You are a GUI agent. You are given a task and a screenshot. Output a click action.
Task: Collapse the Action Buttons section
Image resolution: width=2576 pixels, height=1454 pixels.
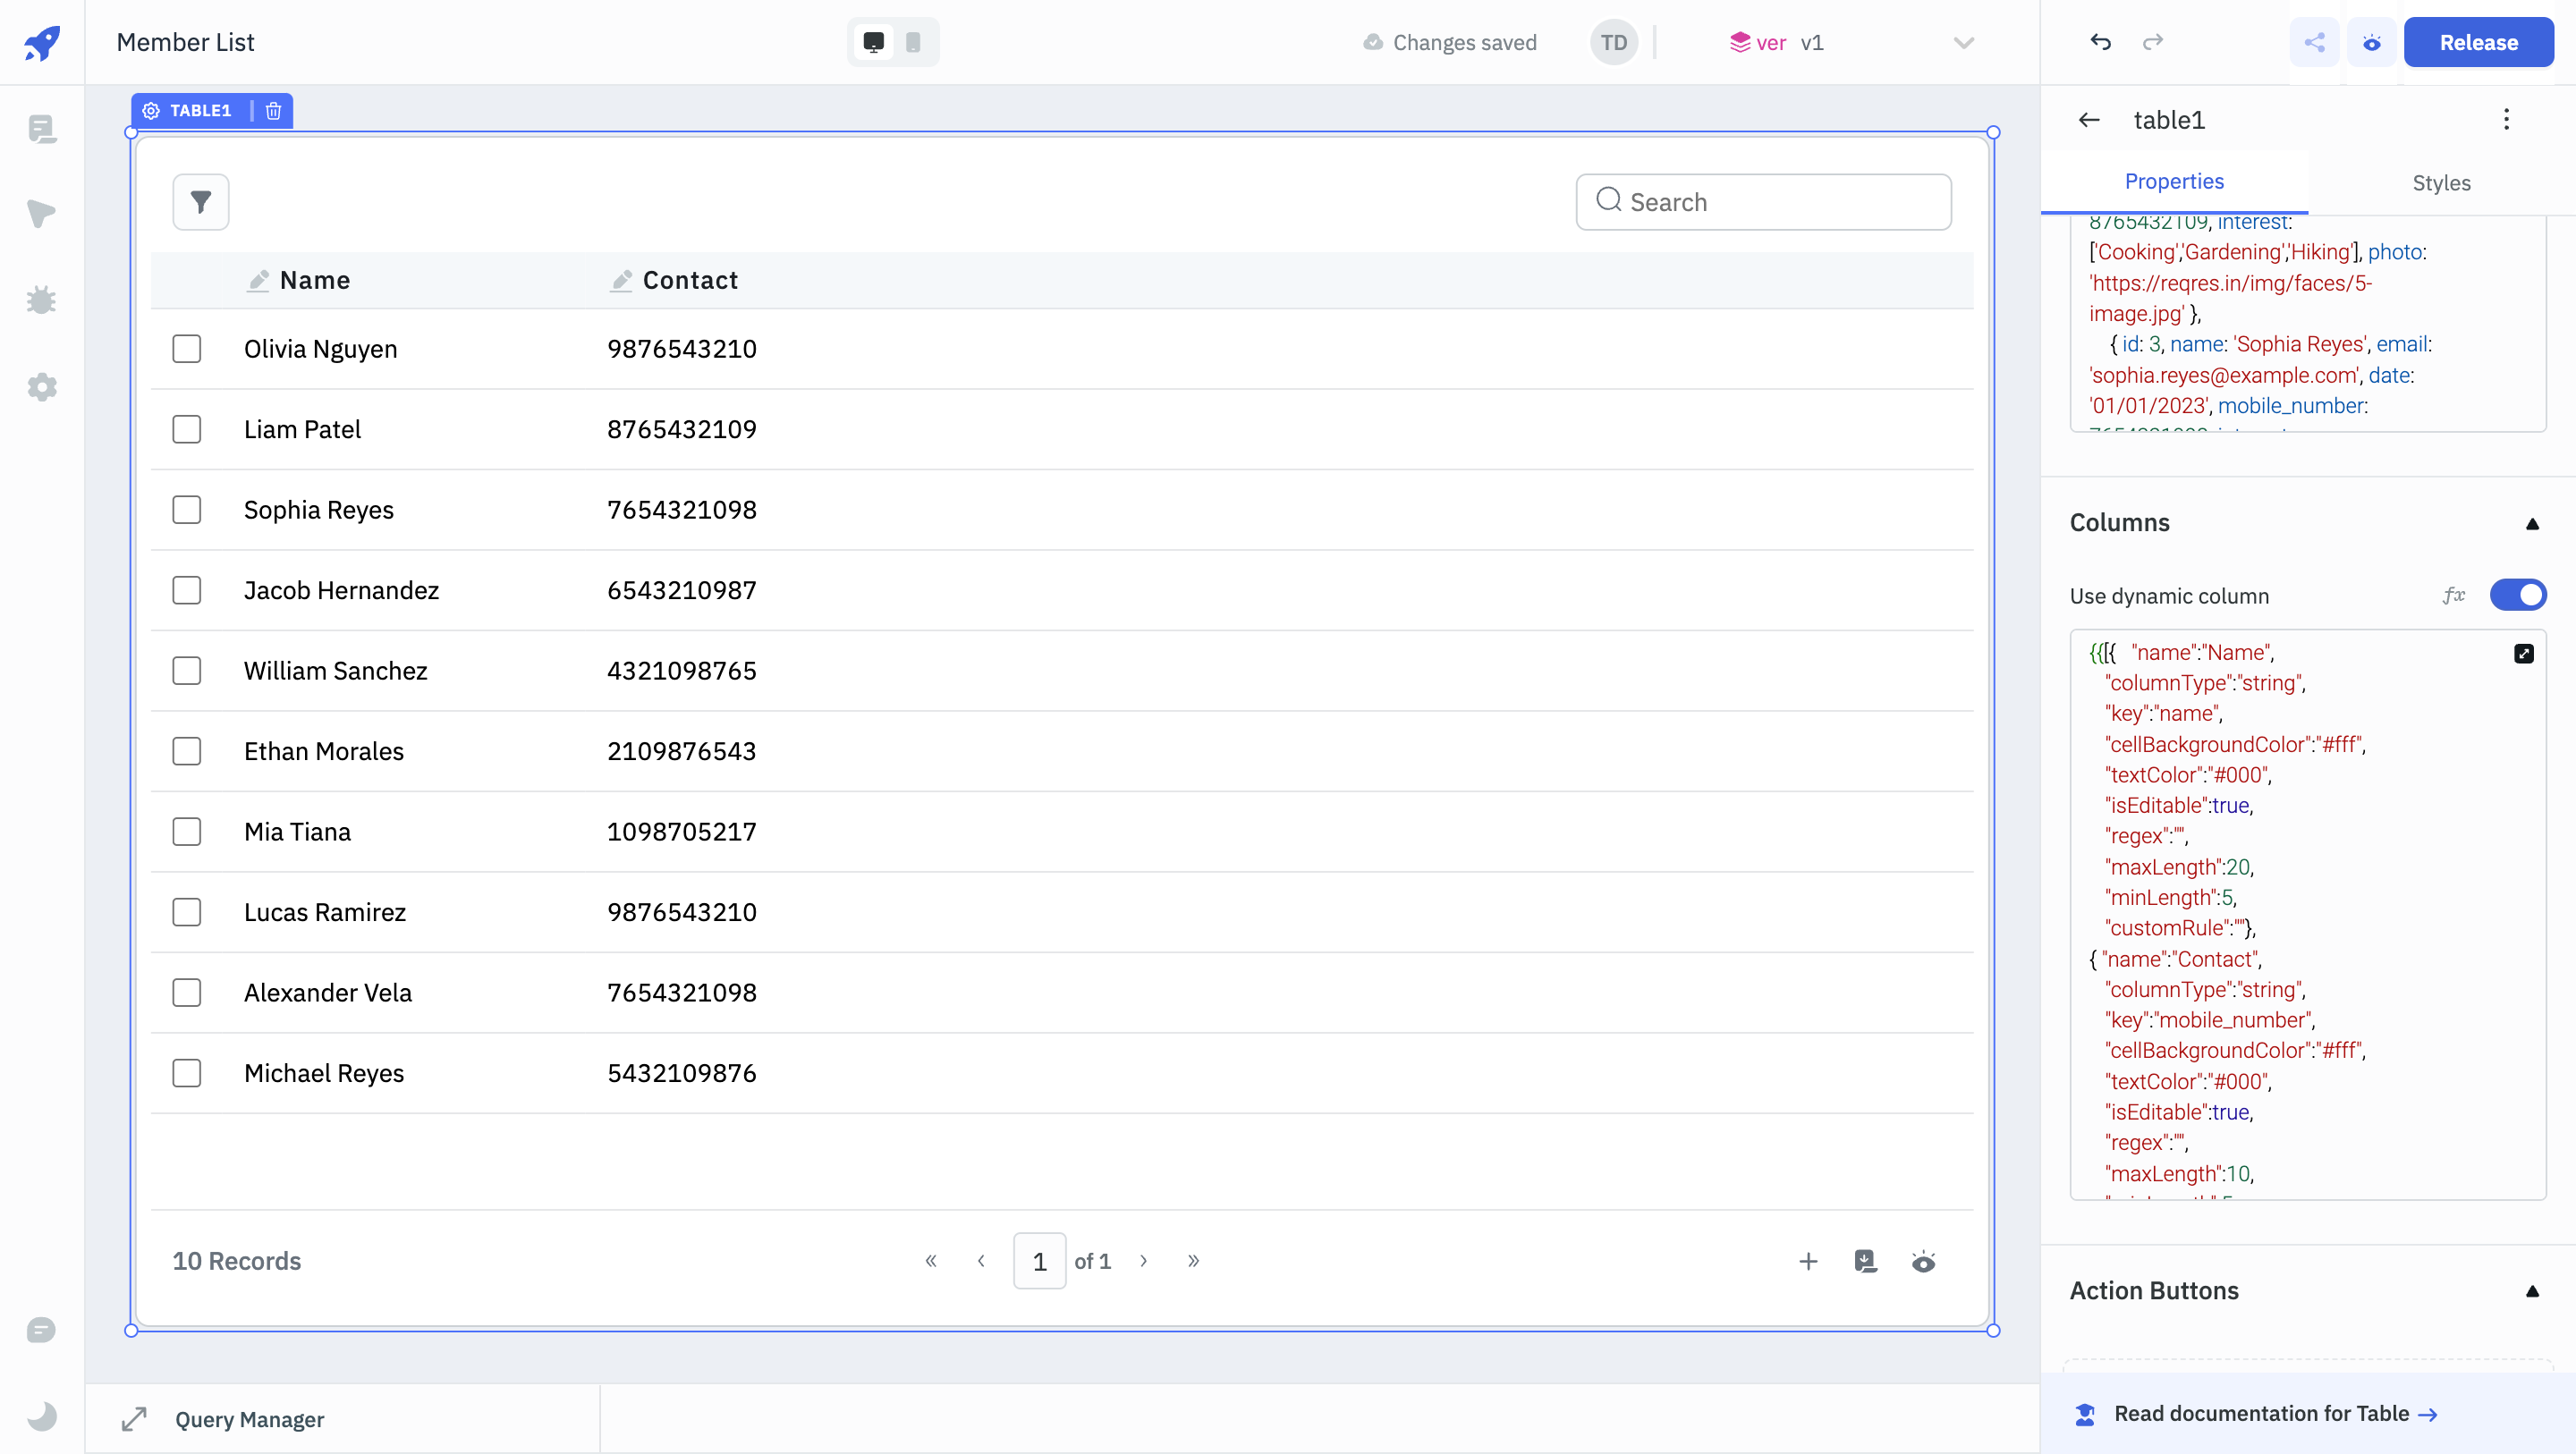[2532, 1291]
